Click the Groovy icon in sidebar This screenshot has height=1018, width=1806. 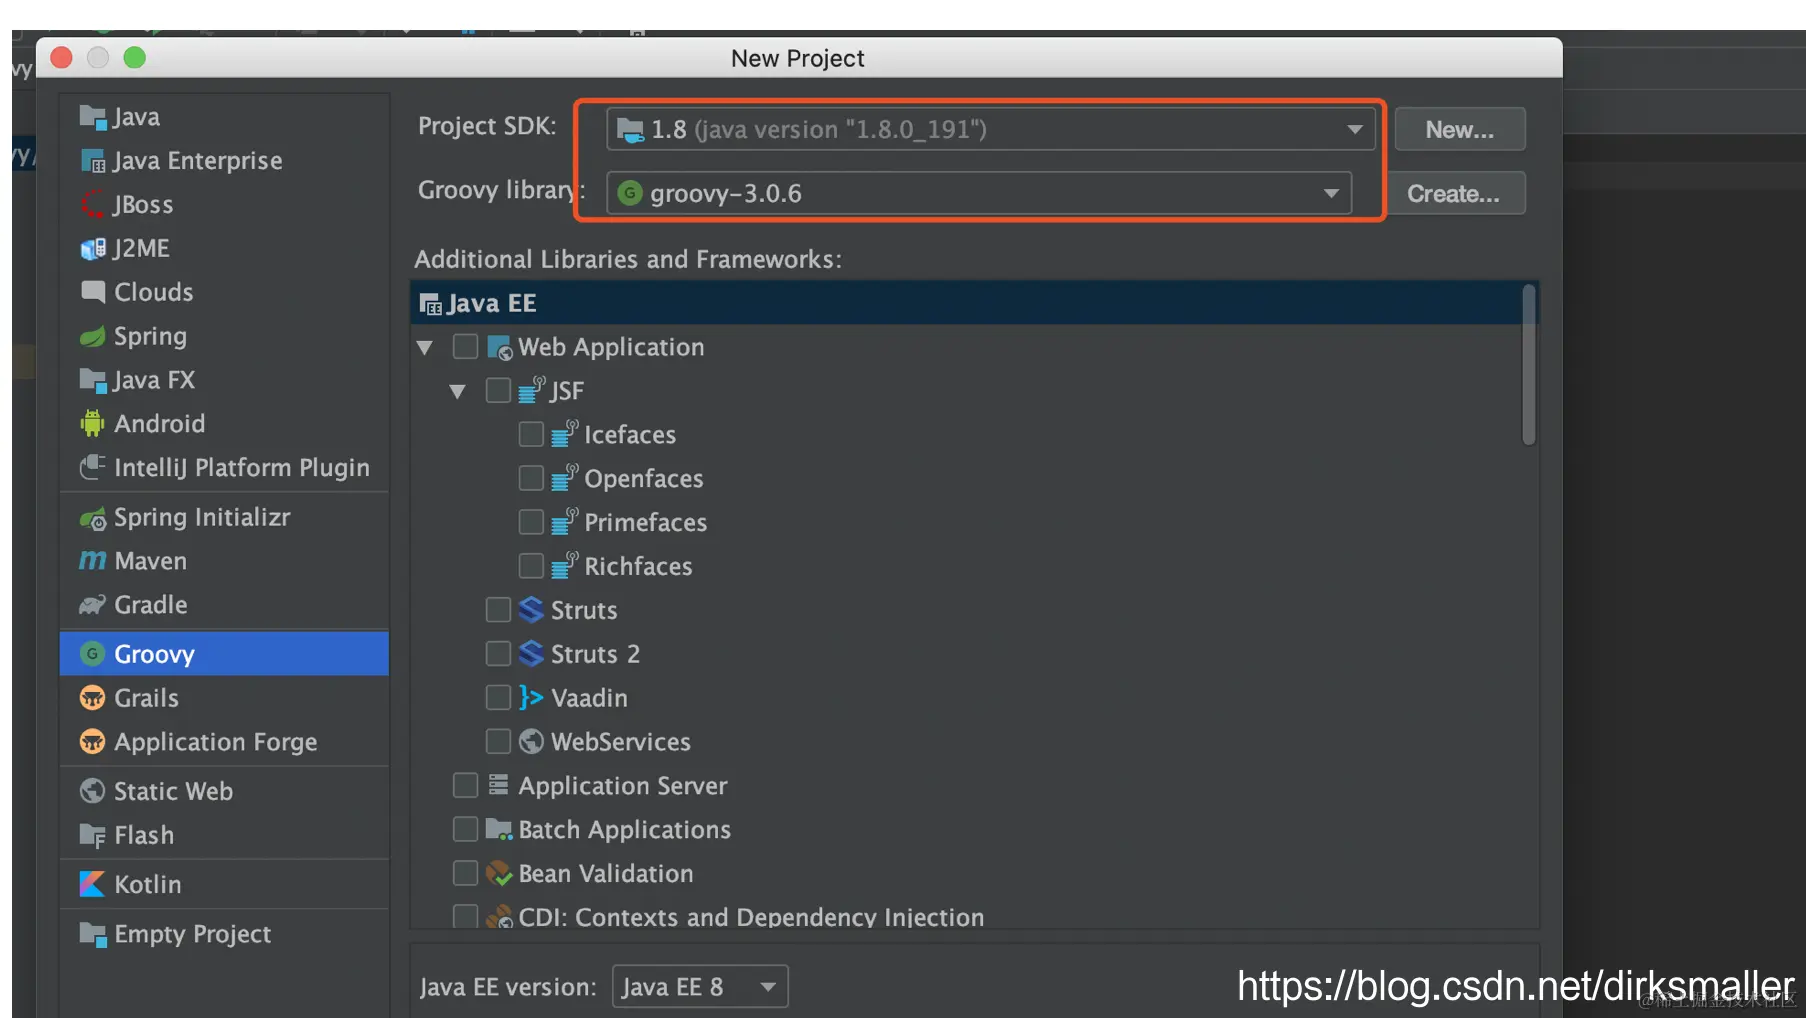(x=92, y=654)
